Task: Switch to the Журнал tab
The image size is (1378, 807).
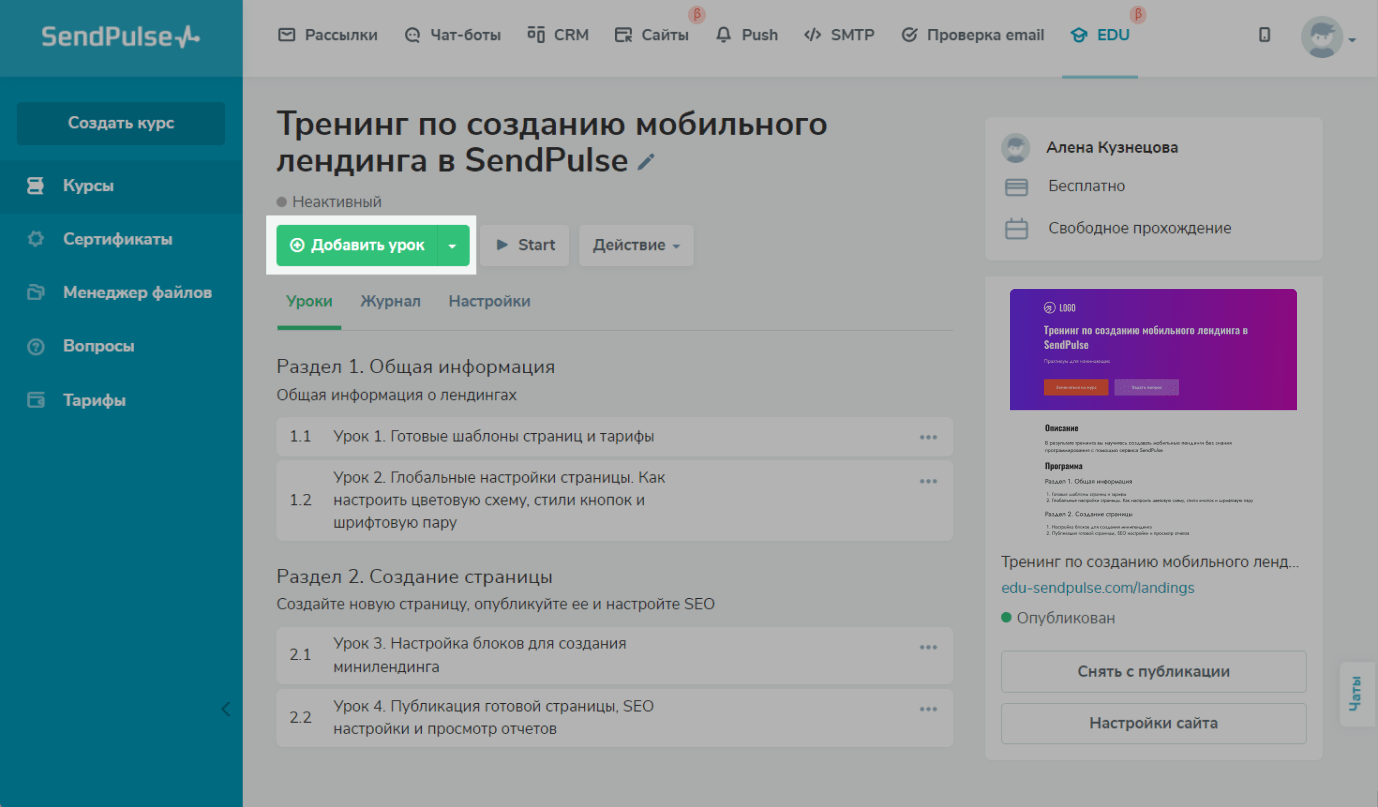Action: [390, 301]
